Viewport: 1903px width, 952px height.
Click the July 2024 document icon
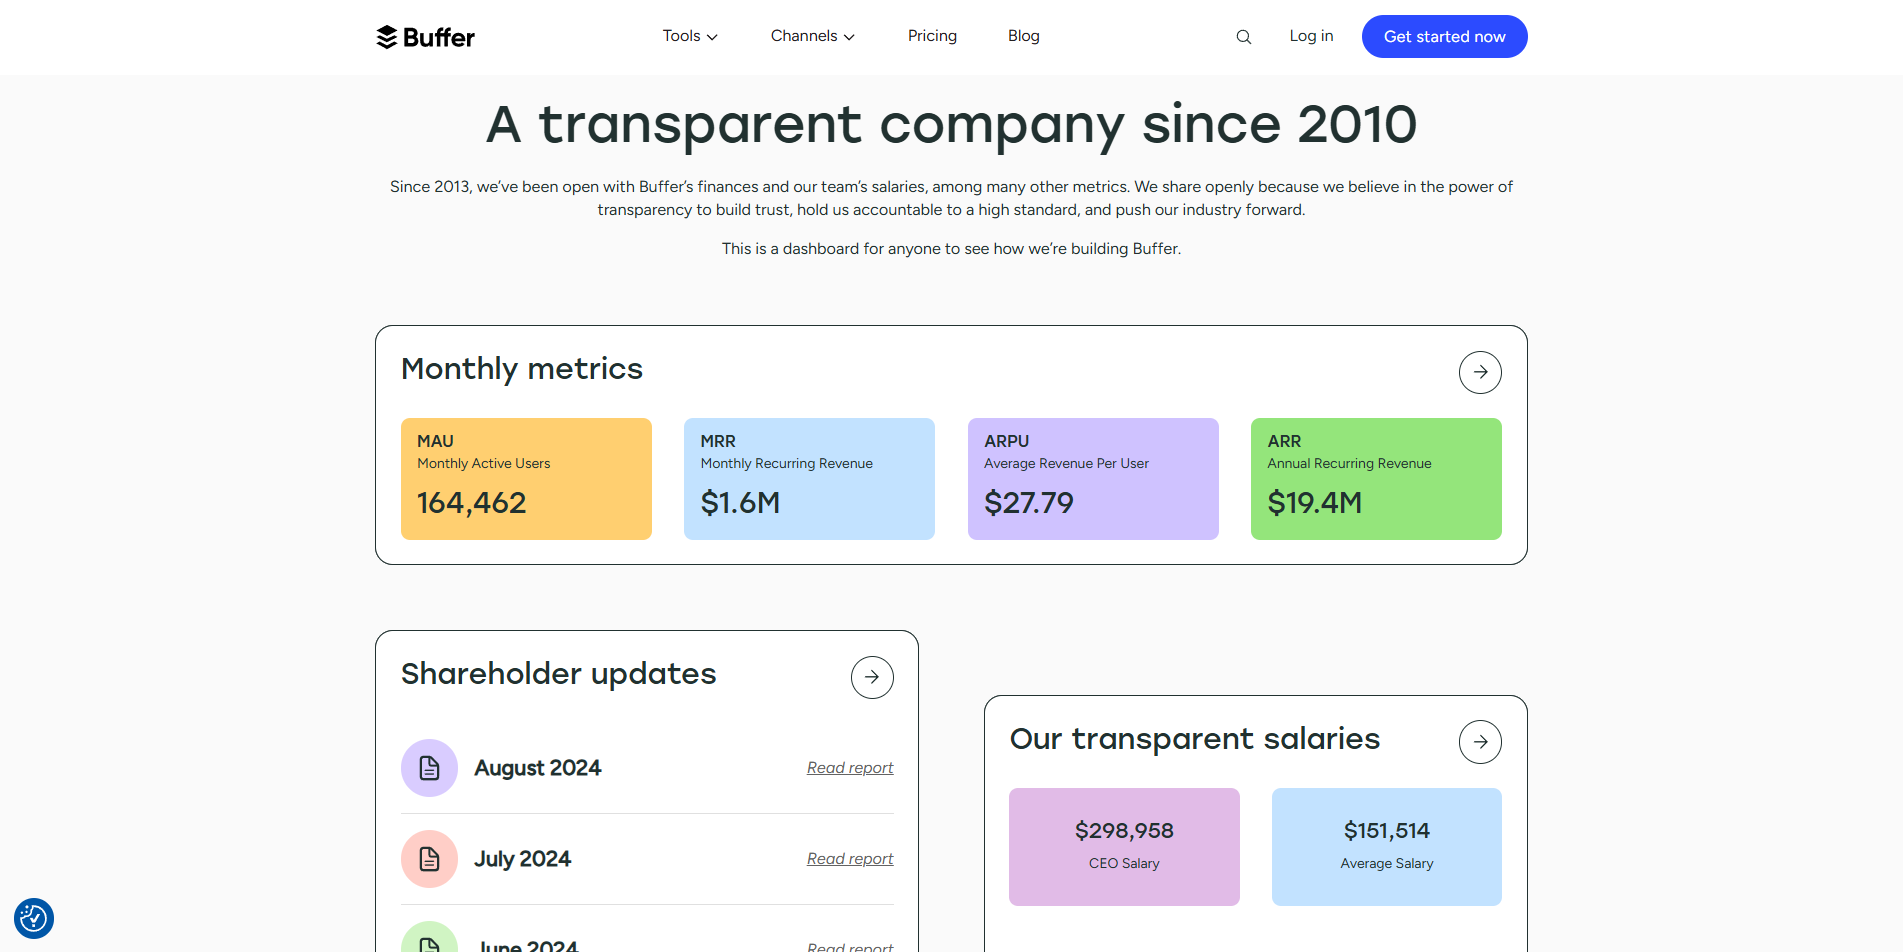429,859
